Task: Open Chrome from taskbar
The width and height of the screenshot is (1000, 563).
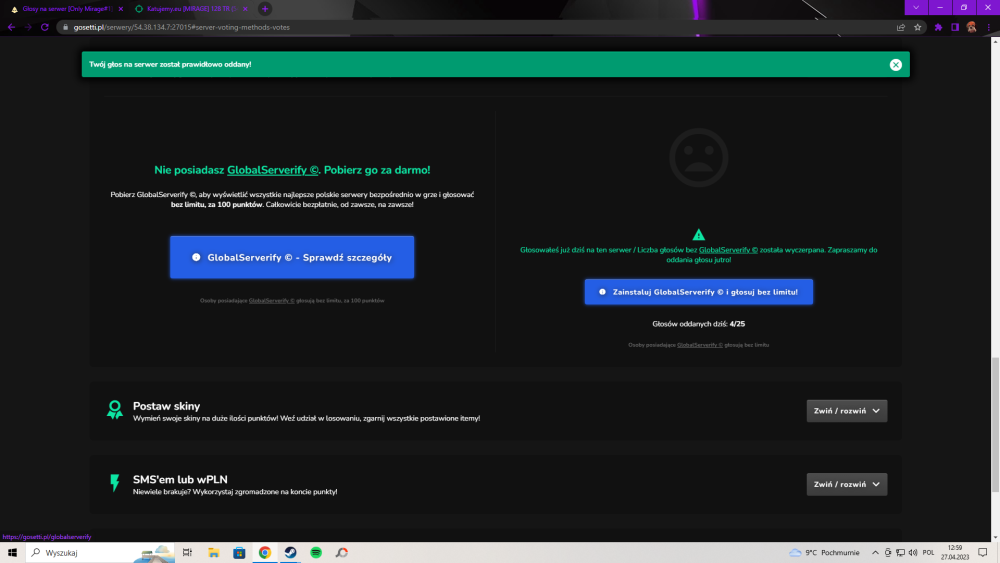Action: (x=265, y=553)
